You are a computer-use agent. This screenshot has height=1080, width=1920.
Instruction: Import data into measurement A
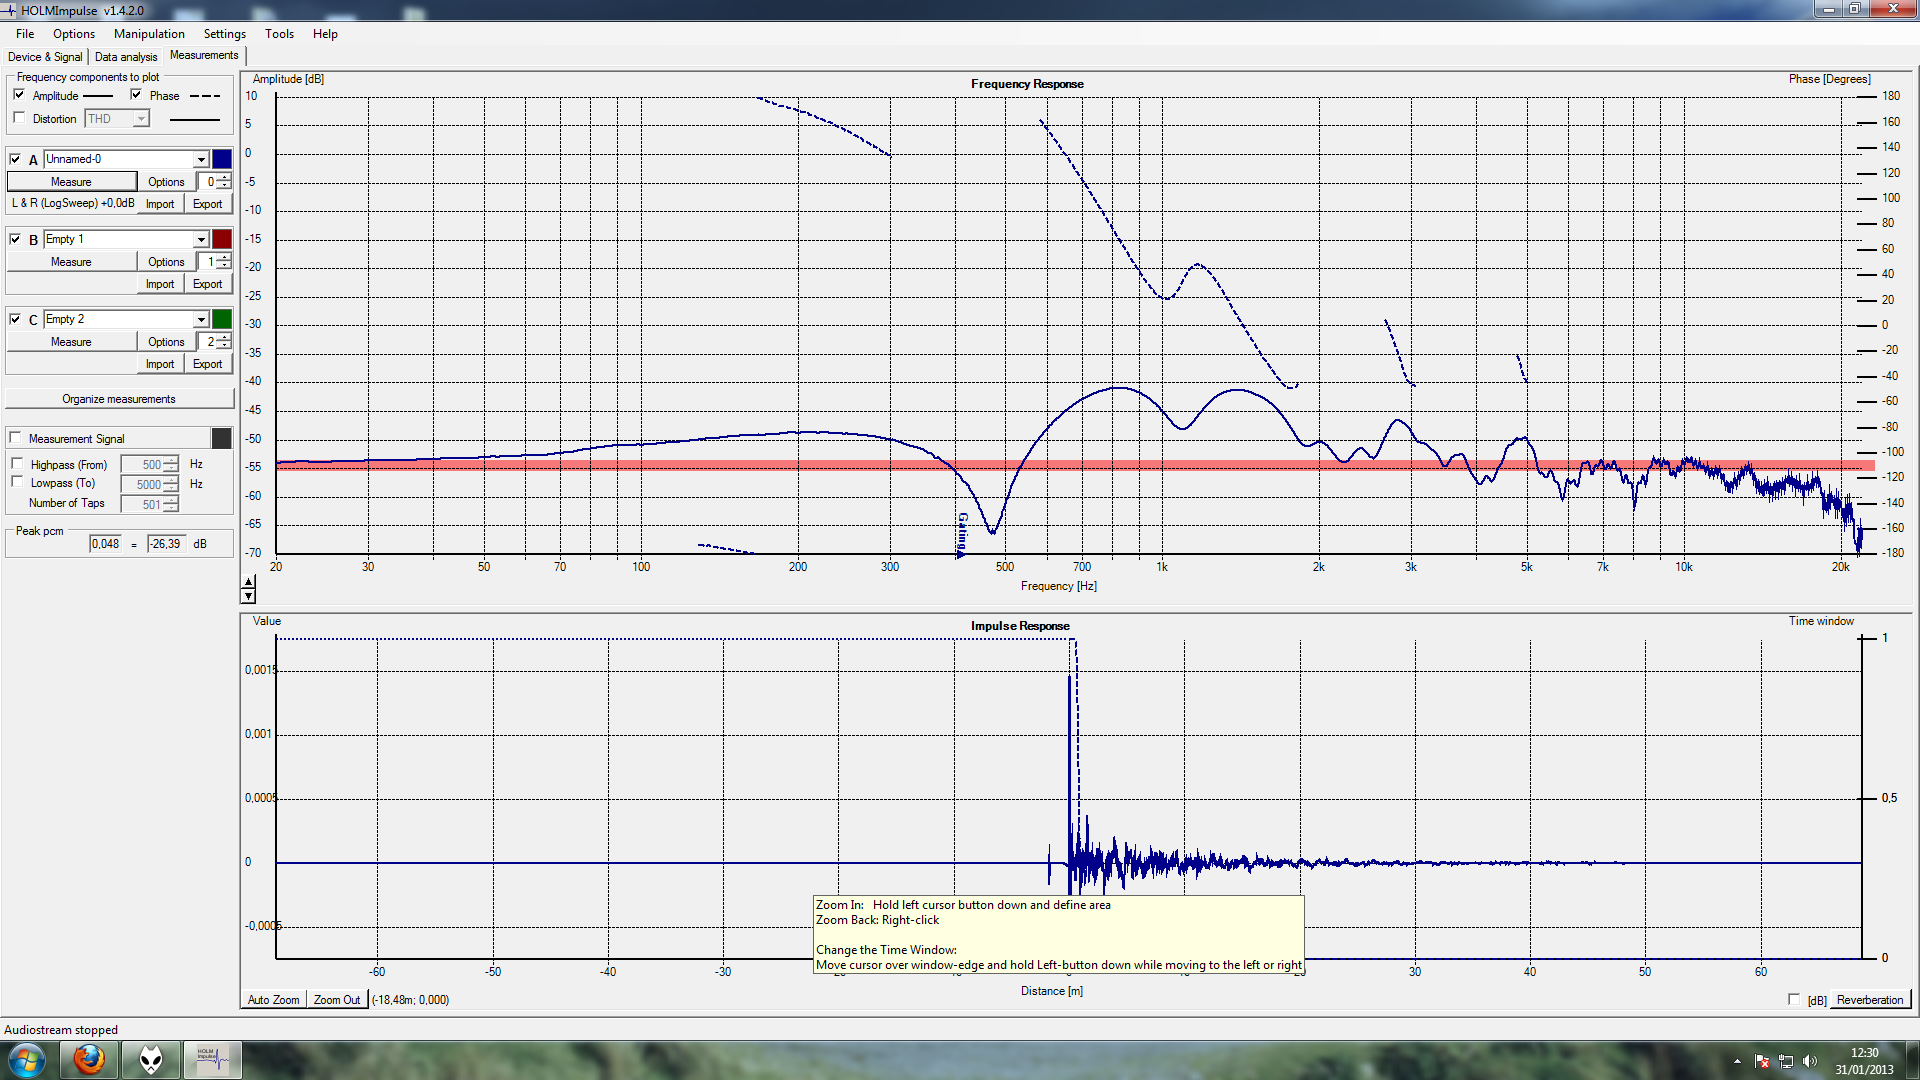[160, 204]
